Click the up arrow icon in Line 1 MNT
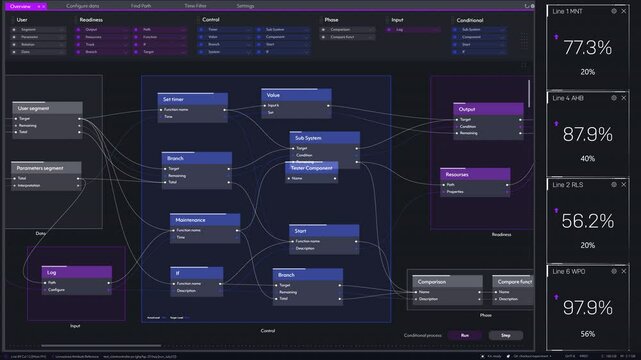Screen dimensions: 641x360 click(556, 37)
